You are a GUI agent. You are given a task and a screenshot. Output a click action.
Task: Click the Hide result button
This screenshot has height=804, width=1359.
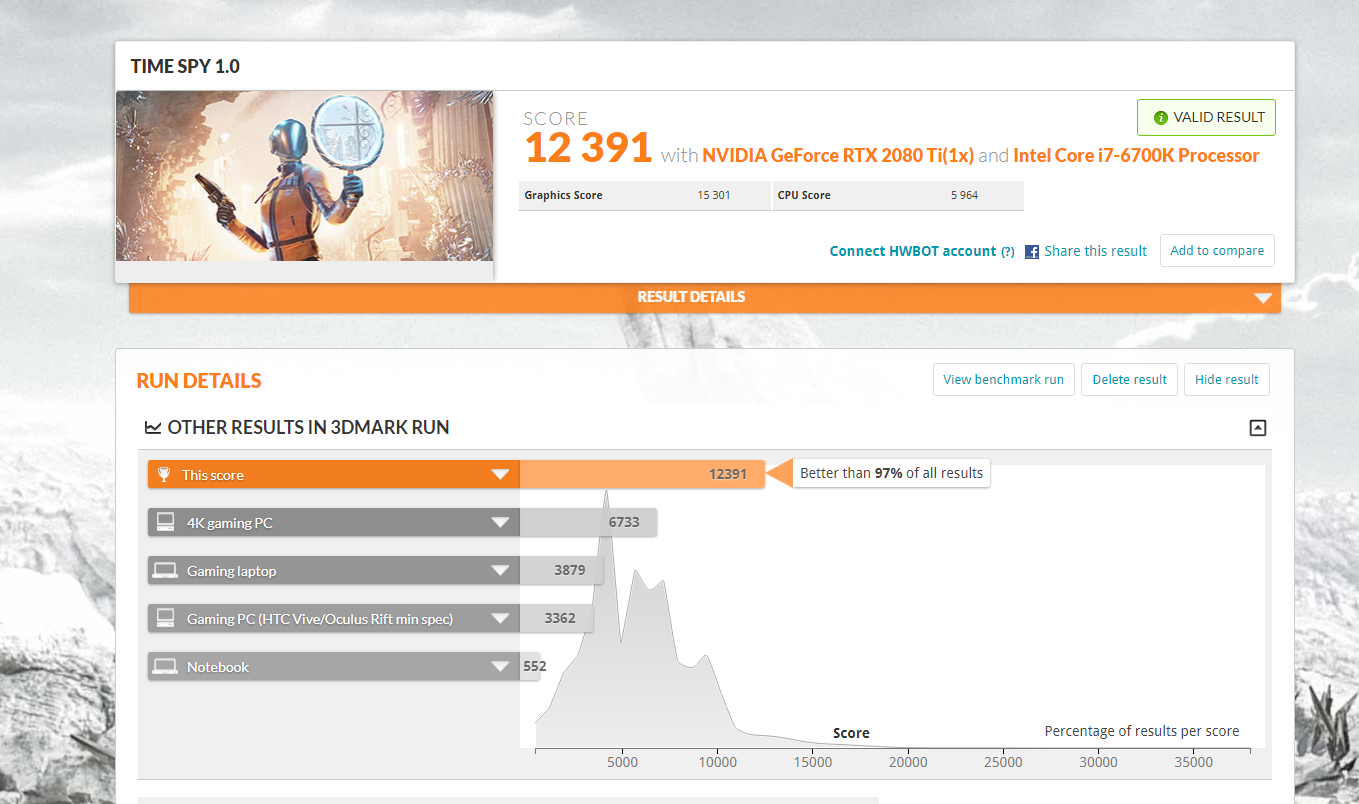point(1226,380)
